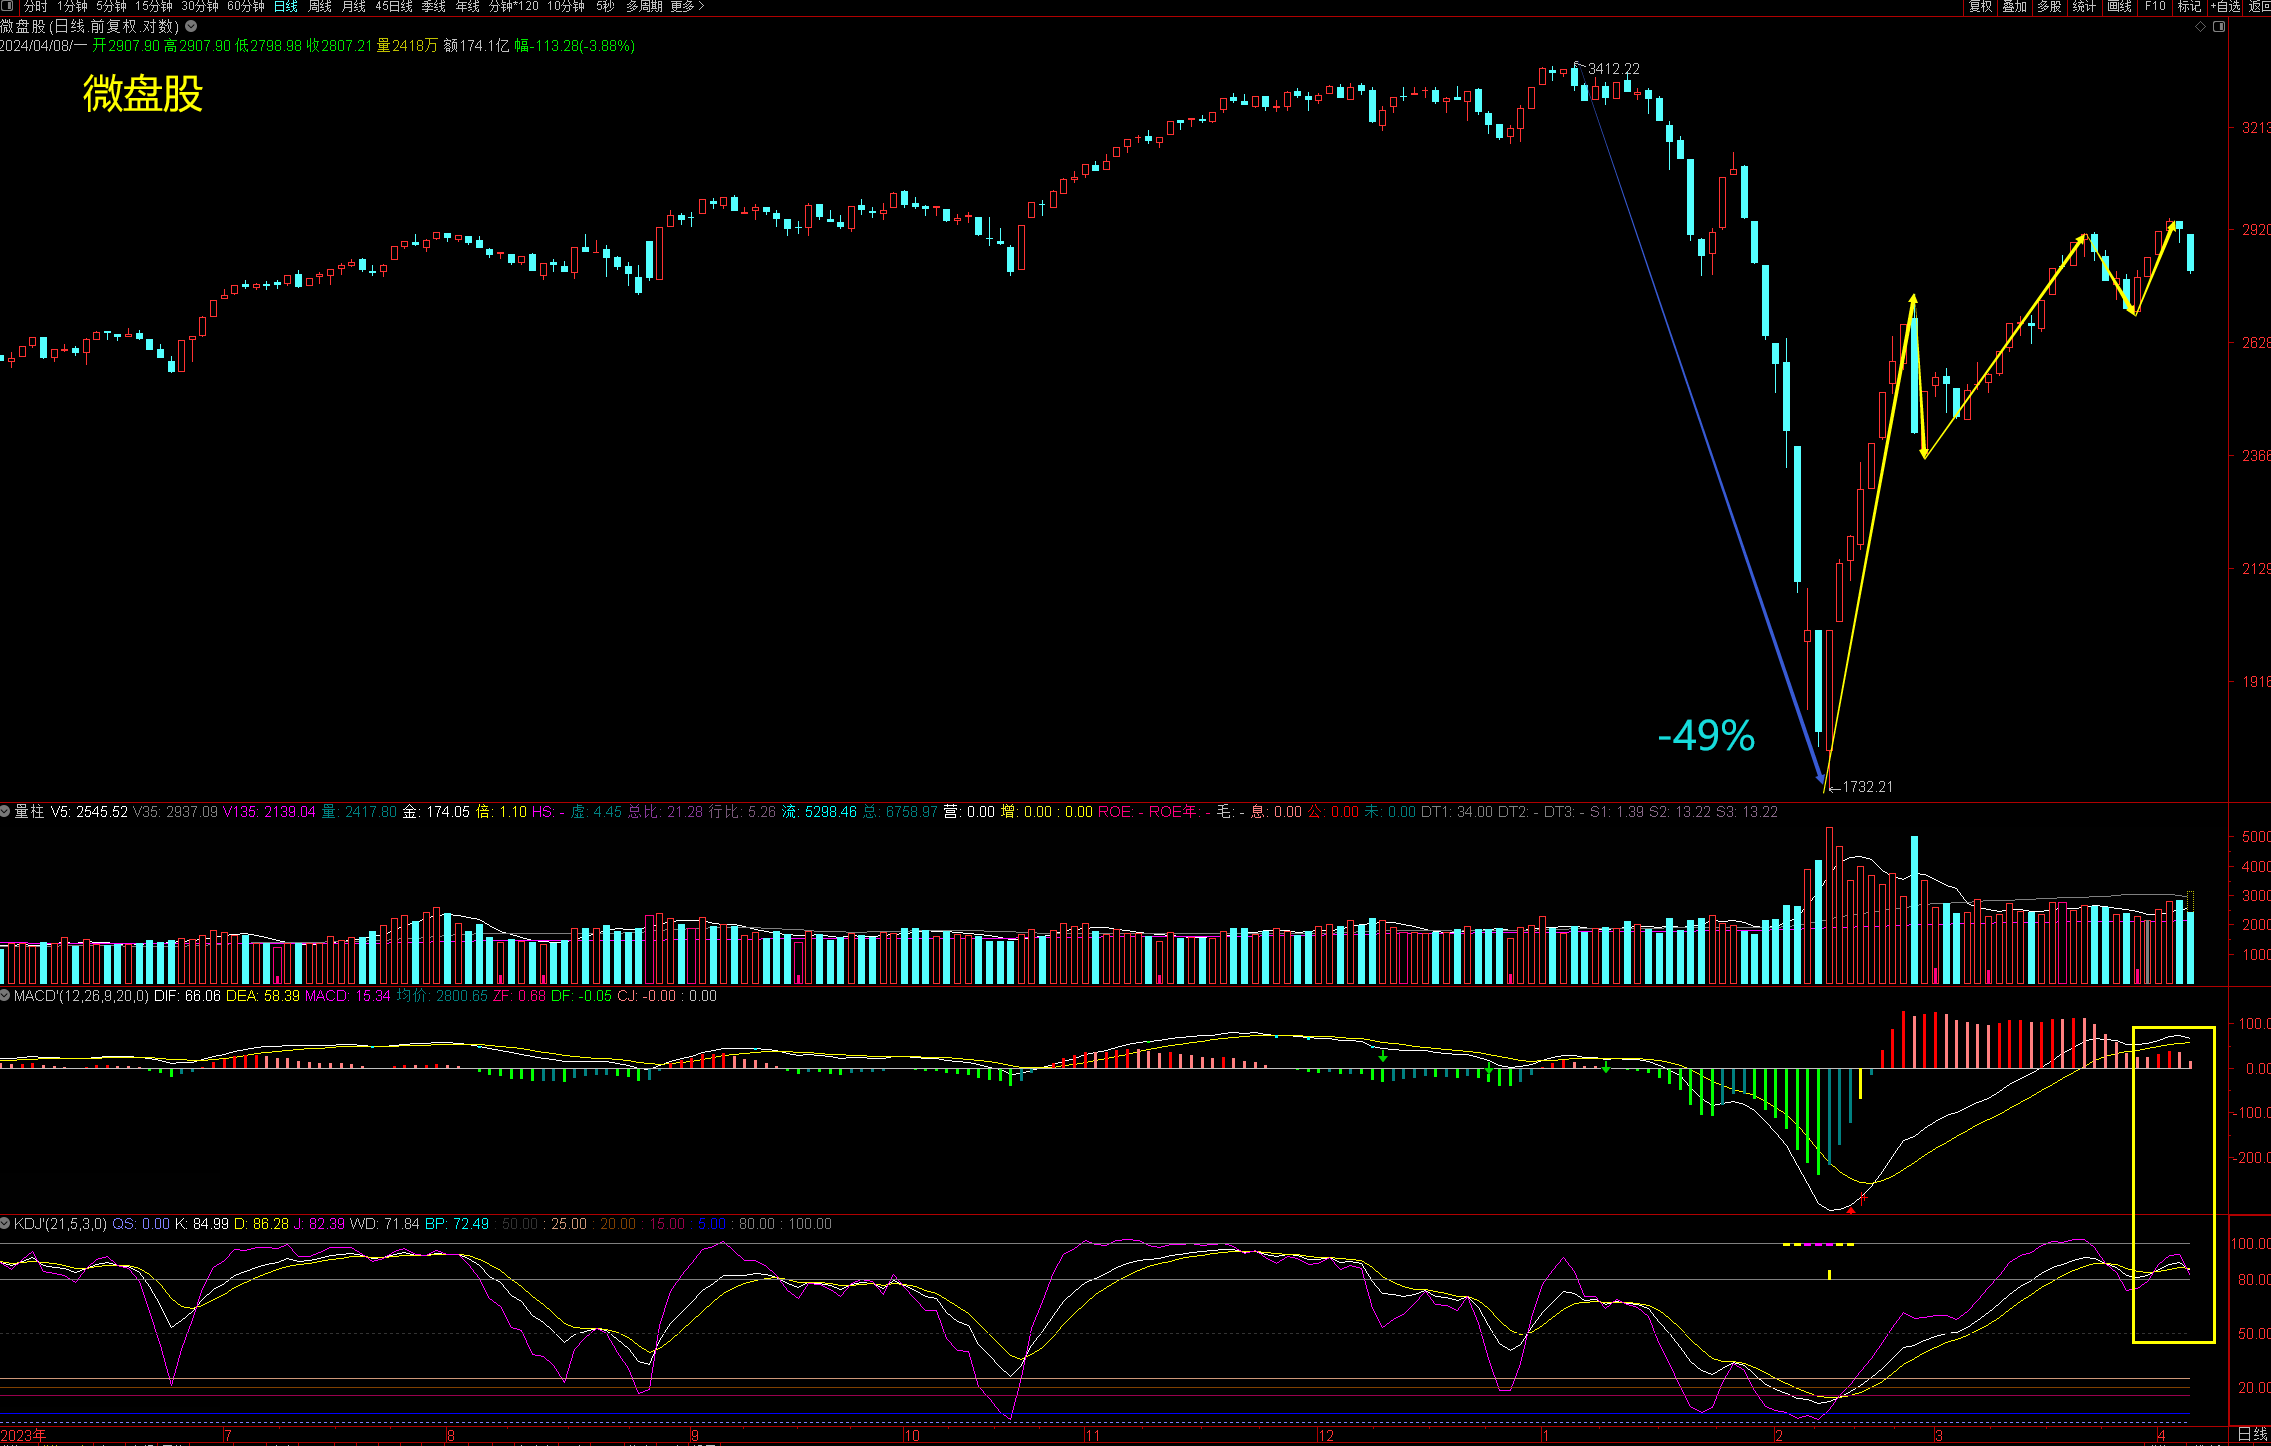Open the F10 company info
Viewport: 2271px width, 1446px height.
coord(2155,6)
